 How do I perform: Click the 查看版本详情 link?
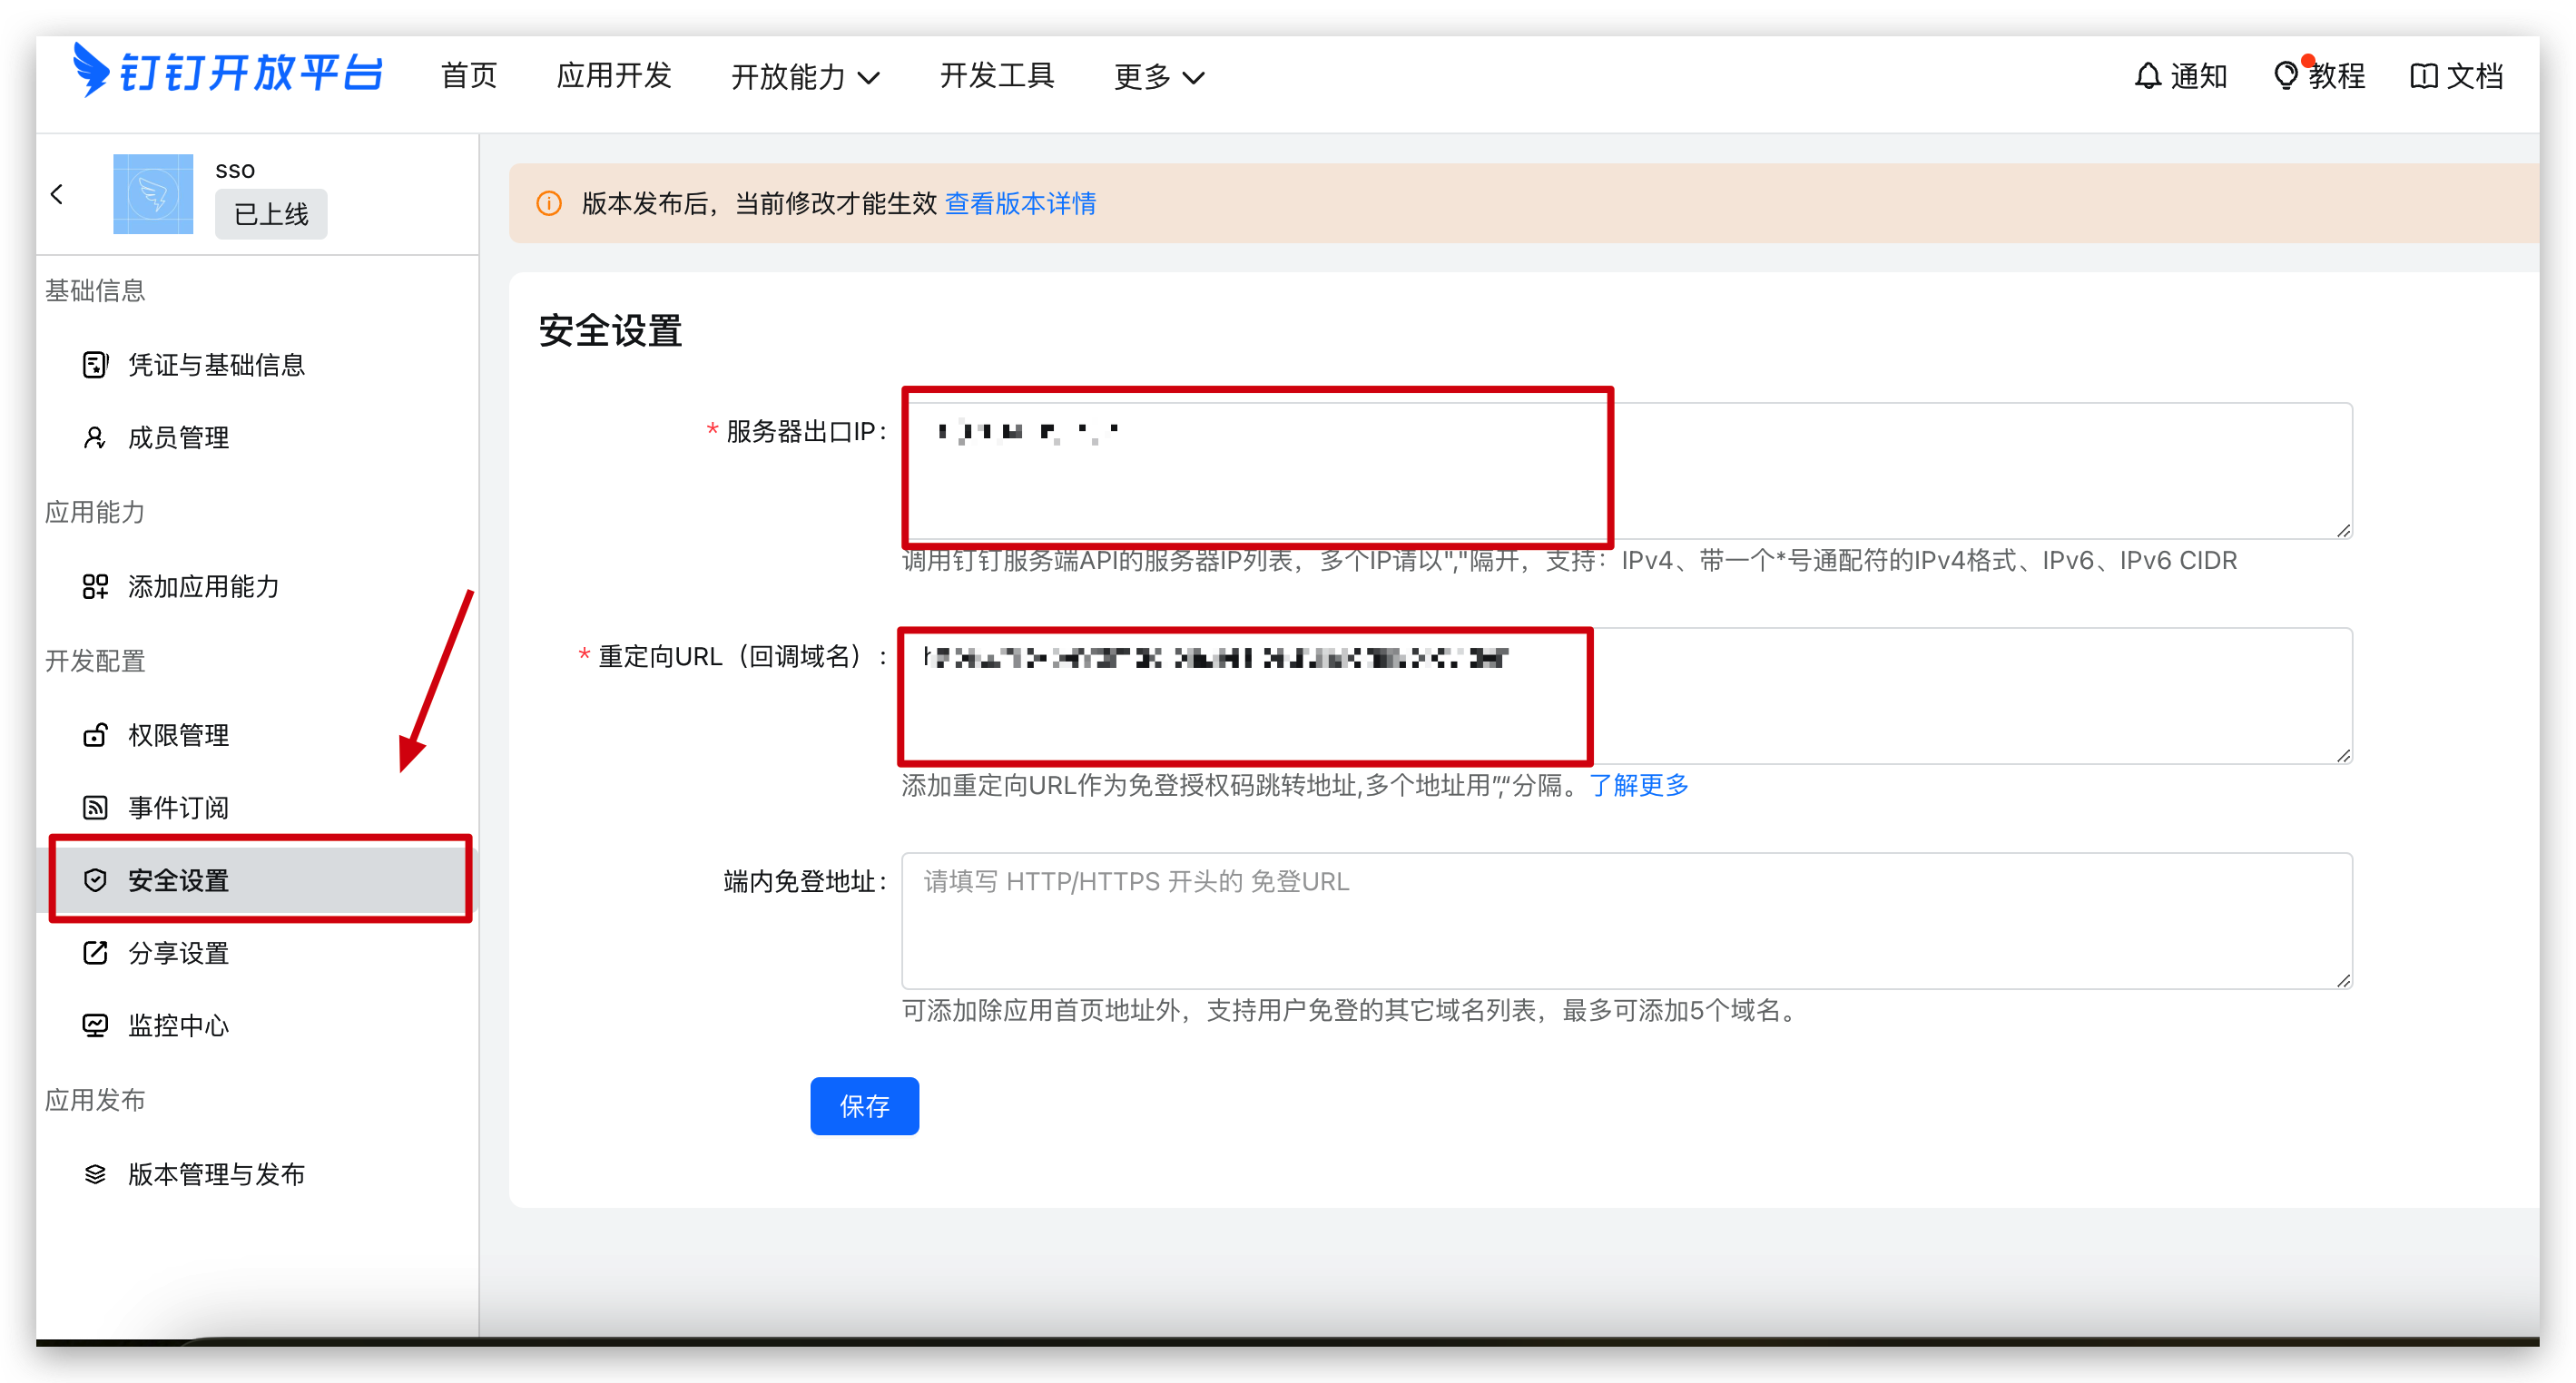[x=1020, y=204]
